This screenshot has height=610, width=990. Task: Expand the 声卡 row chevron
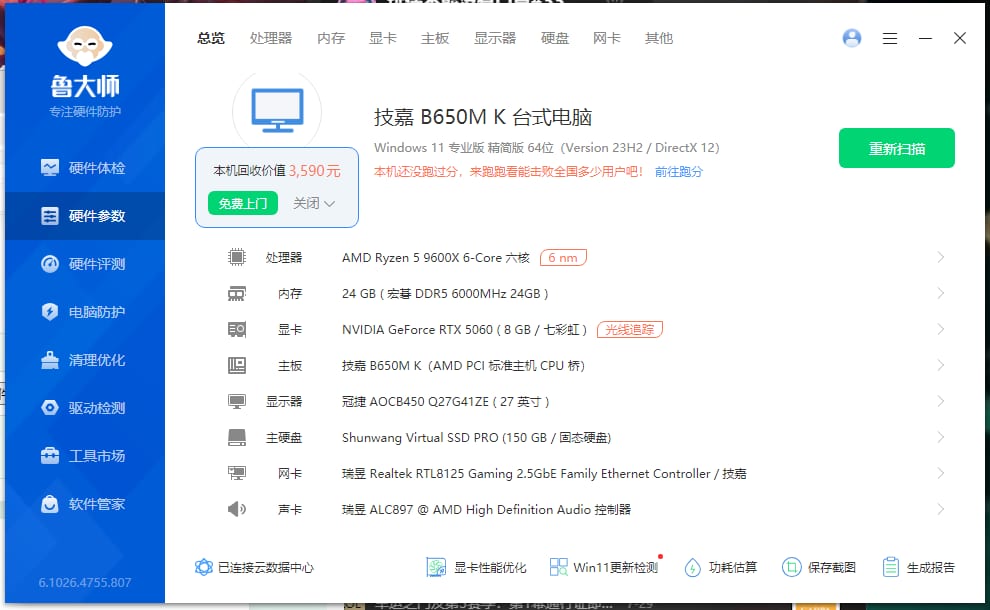click(x=941, y=510)
